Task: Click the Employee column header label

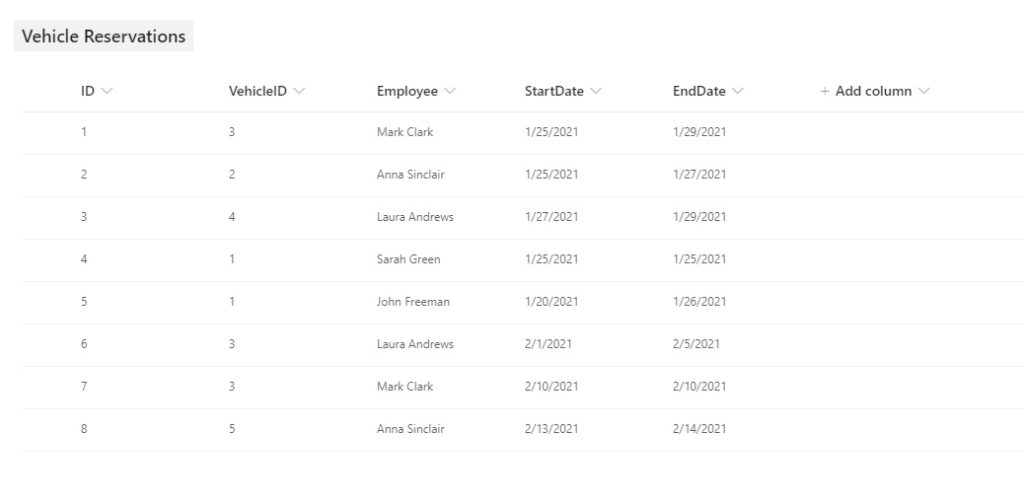Action: coord(407,91)
